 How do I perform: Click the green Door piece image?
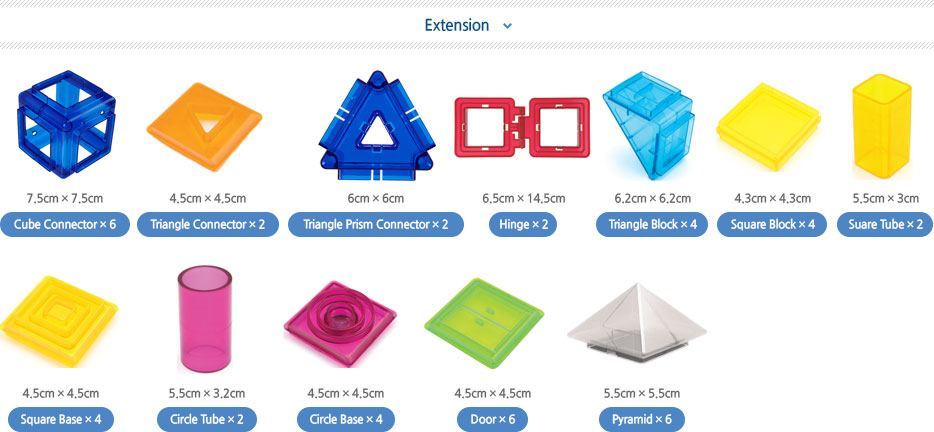click(484, 322)
